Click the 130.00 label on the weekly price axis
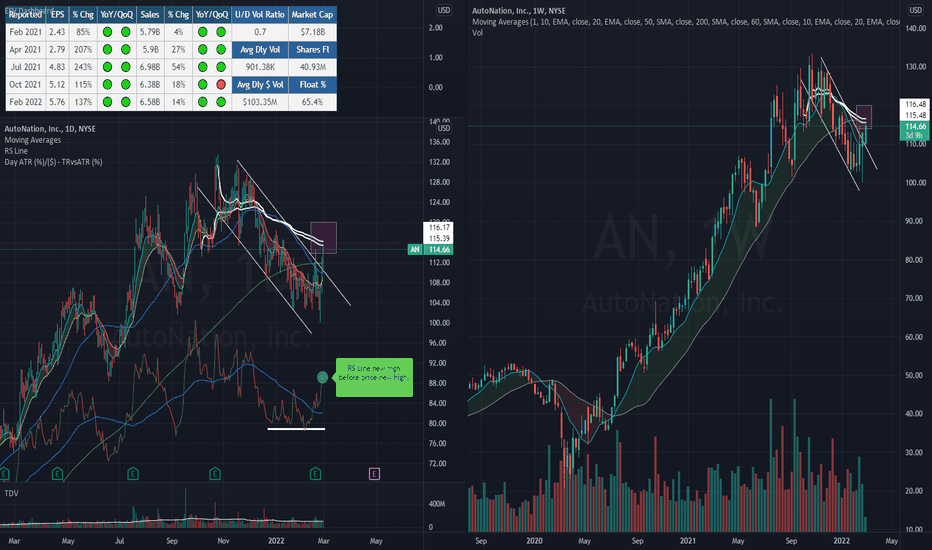 [916, 67]
